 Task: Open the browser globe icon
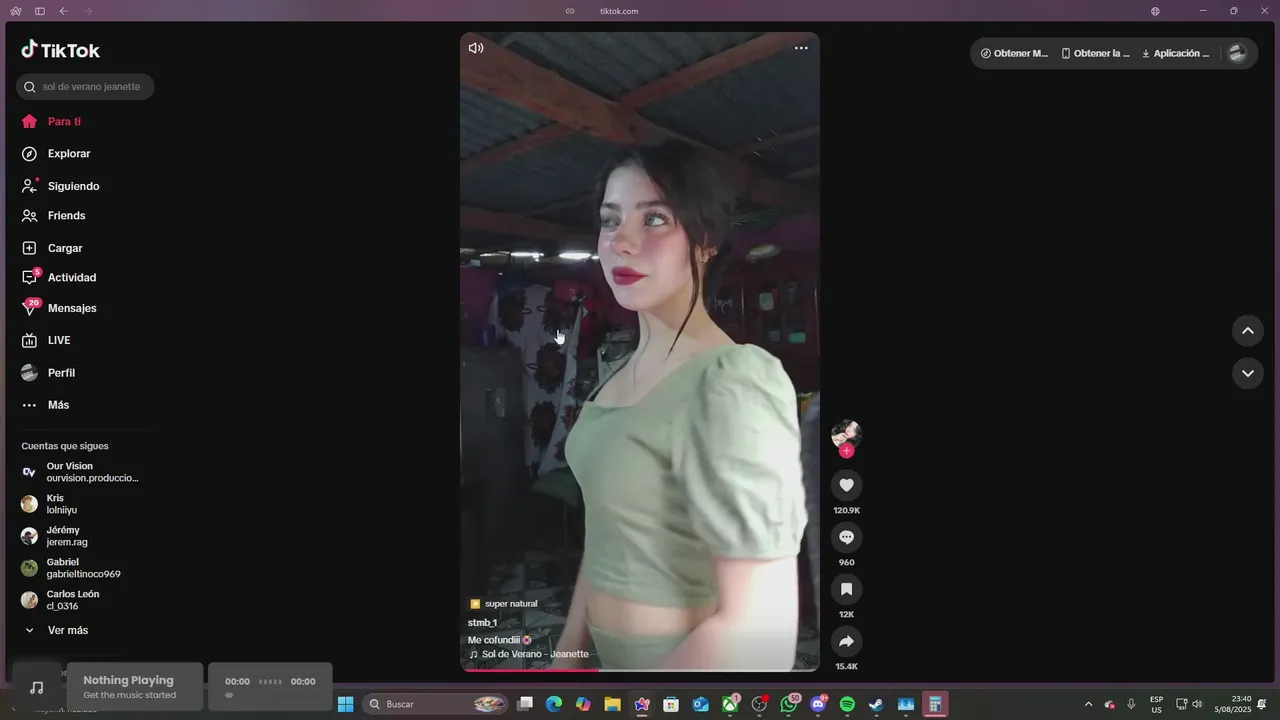tap(1155, 11)
